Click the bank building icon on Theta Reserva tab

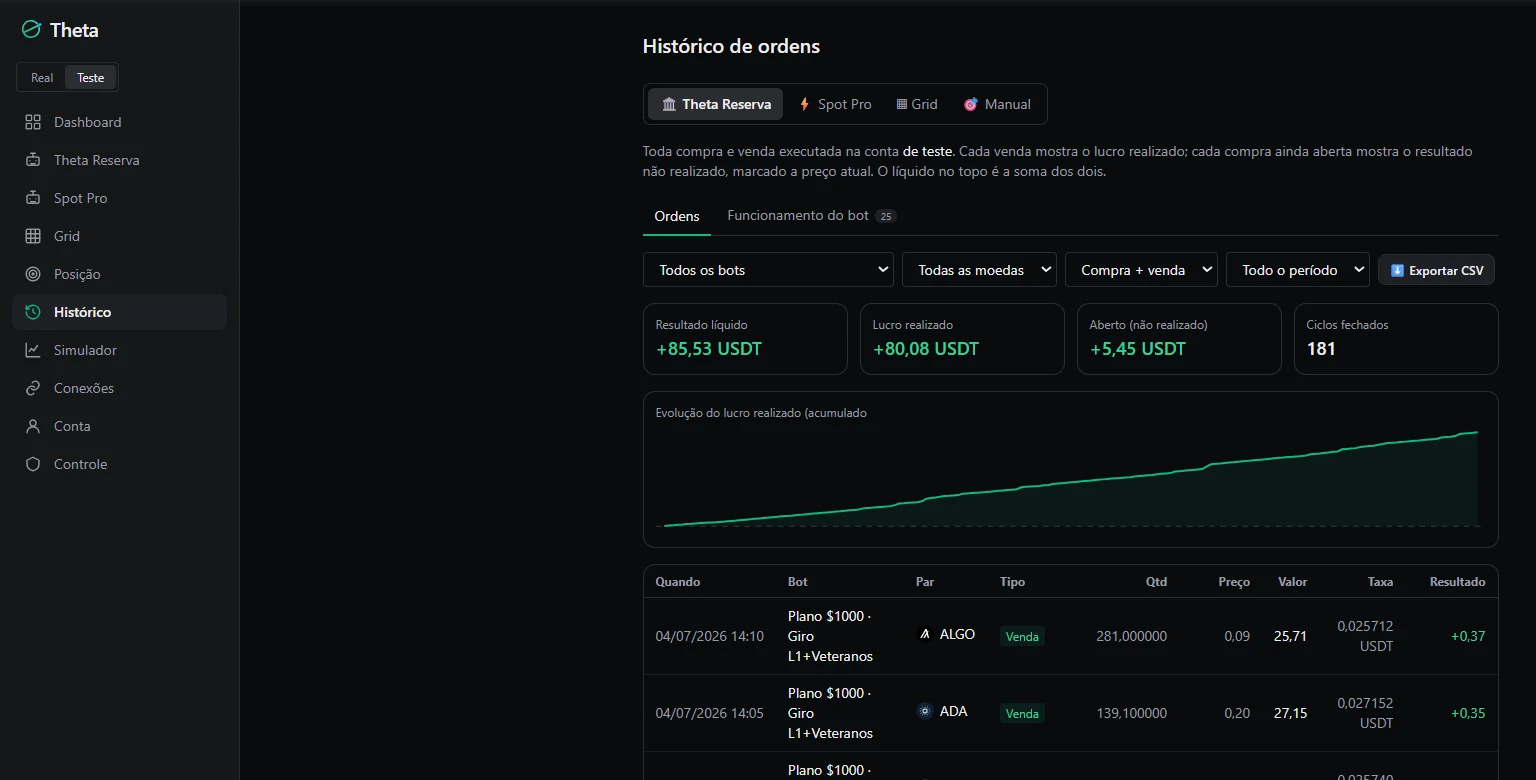click(669, 104)
